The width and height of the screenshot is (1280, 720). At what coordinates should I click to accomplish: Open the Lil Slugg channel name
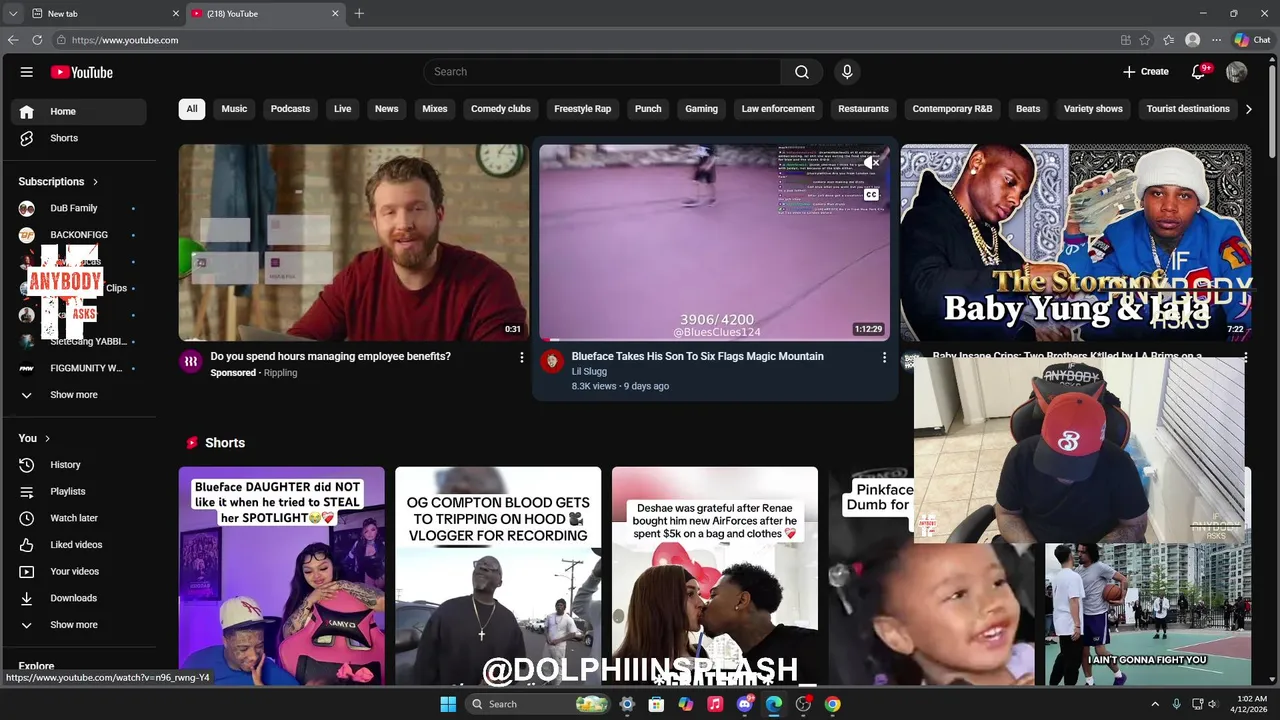589,372
